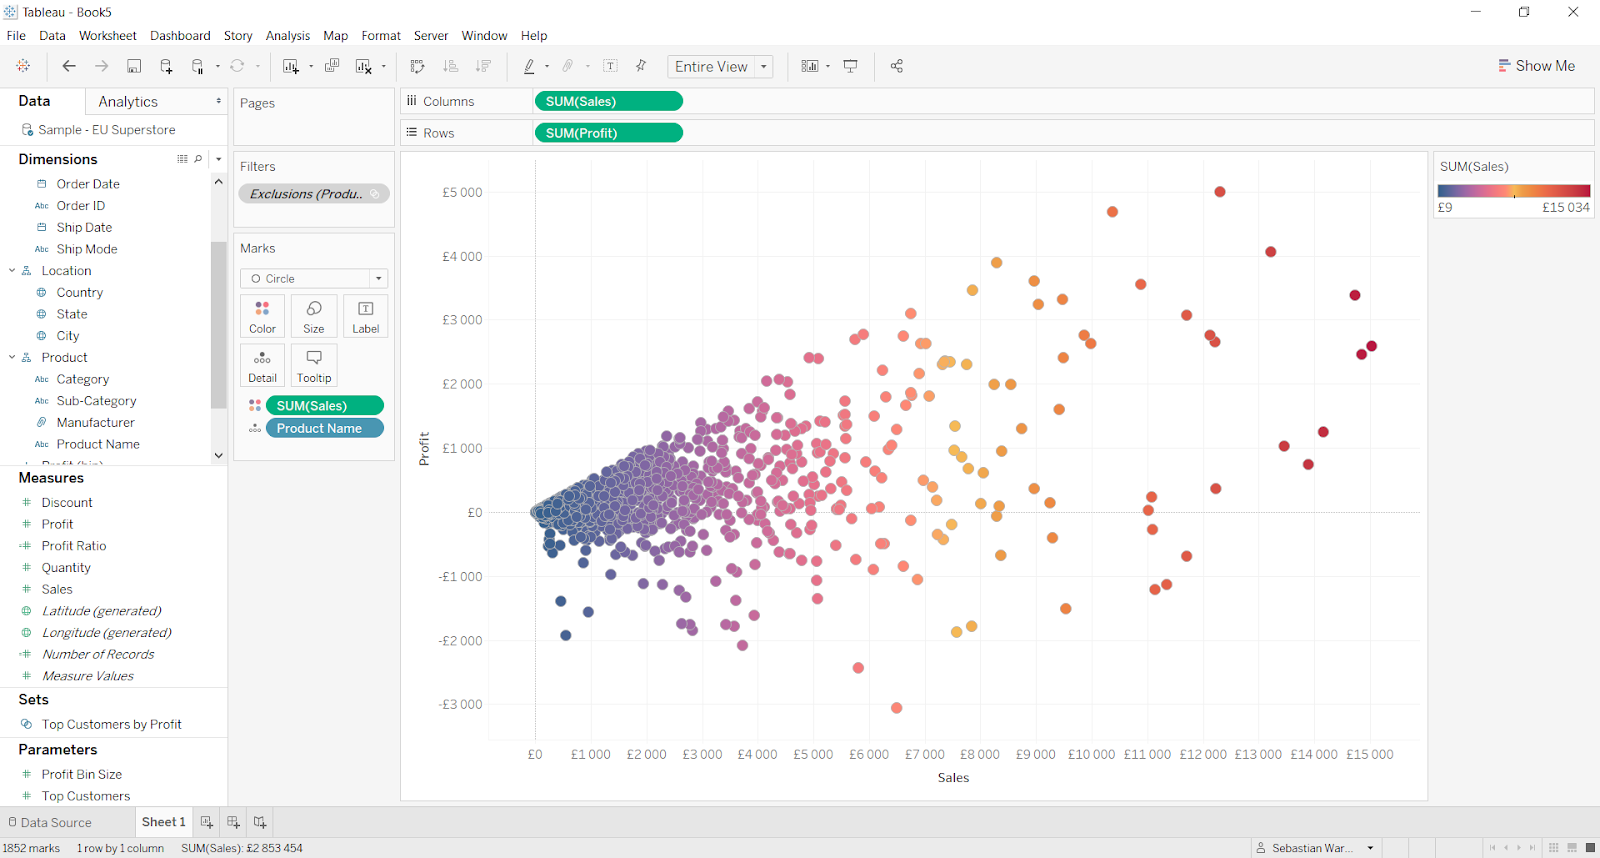Toggle Show Mark Labels icon

pos(610,66)
